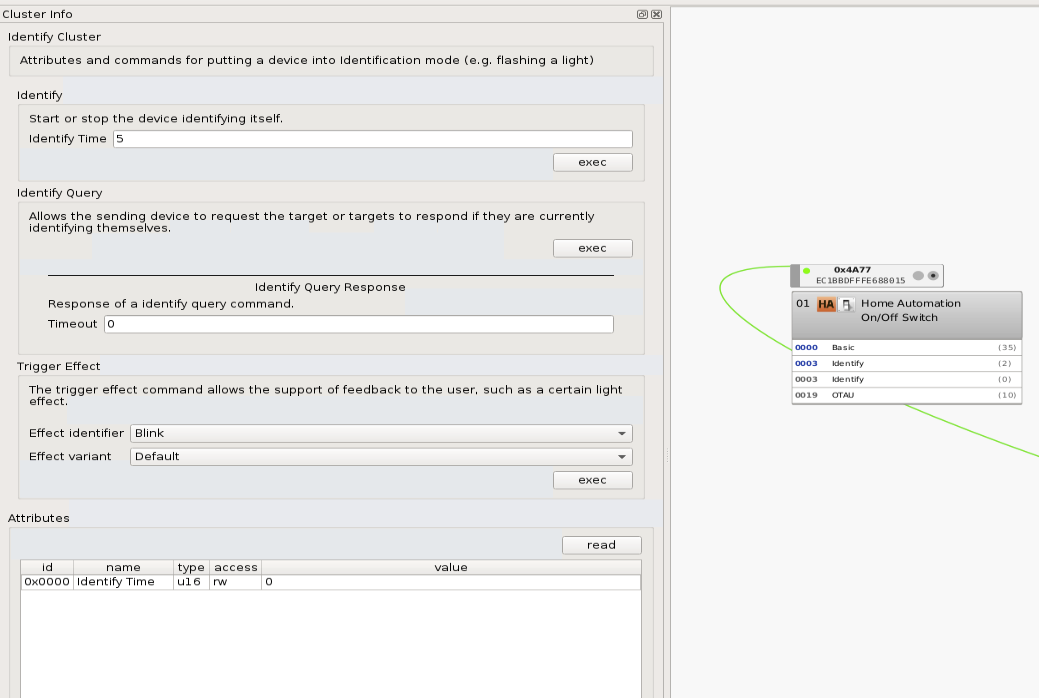Click the (35) count on the Basic row
1039x698 pixels.
tap(1007, 347)
